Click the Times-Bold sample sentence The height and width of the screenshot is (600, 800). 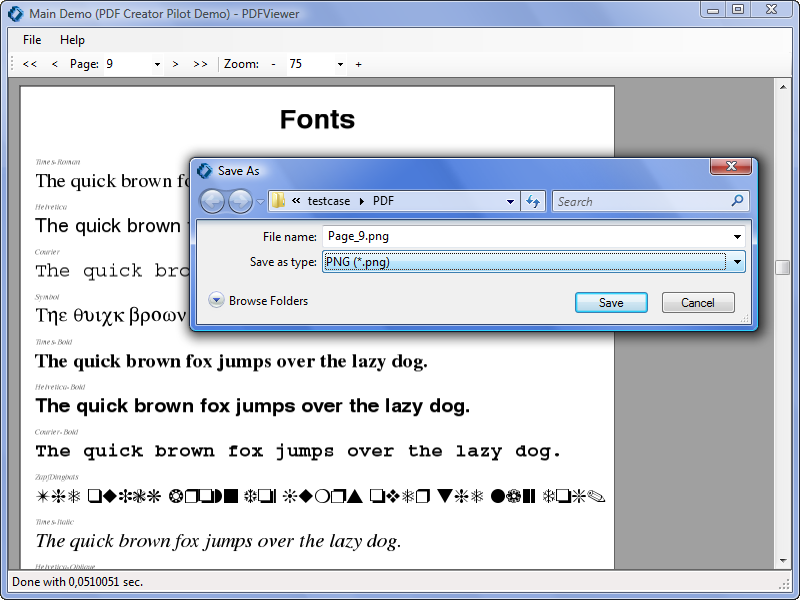pyautogui.click(x=231, y=362)
